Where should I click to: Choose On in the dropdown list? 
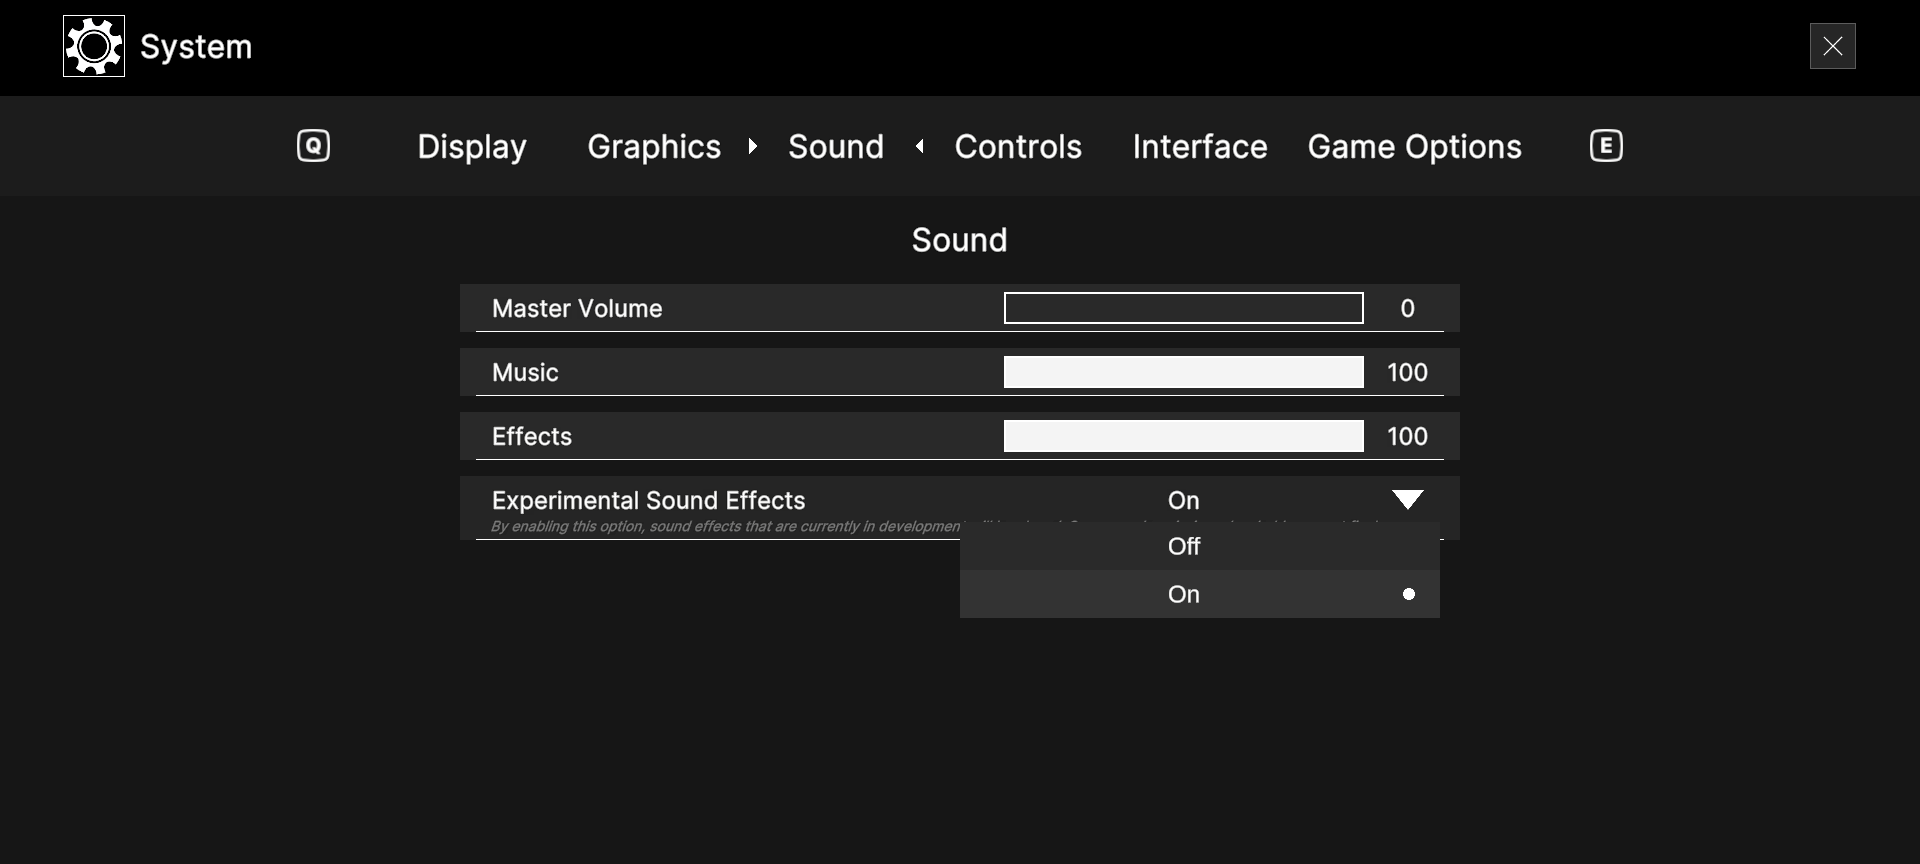(1200, 594)
